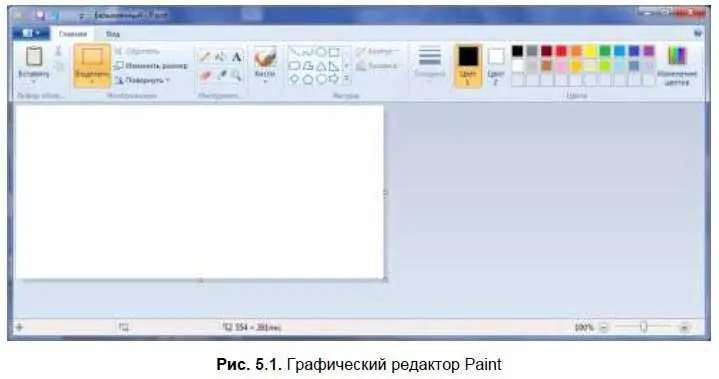The height and width of the screenshot is (379, 719).
Task: Choose the Rectangle shape in first row
Action: coord(334,52)
